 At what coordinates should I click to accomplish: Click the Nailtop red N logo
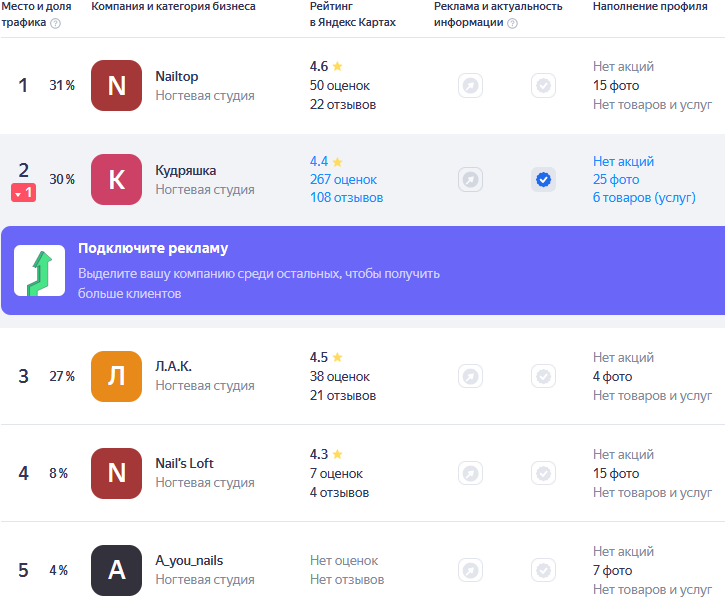(x=117, y=86)
